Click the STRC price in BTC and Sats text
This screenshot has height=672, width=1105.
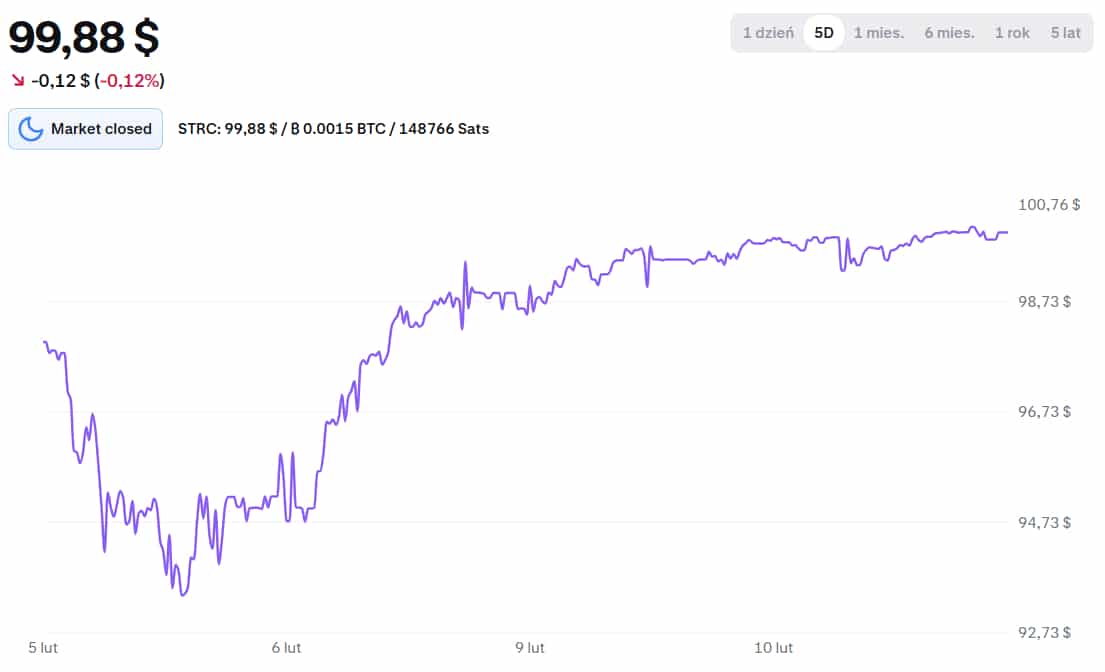point(333,129)
